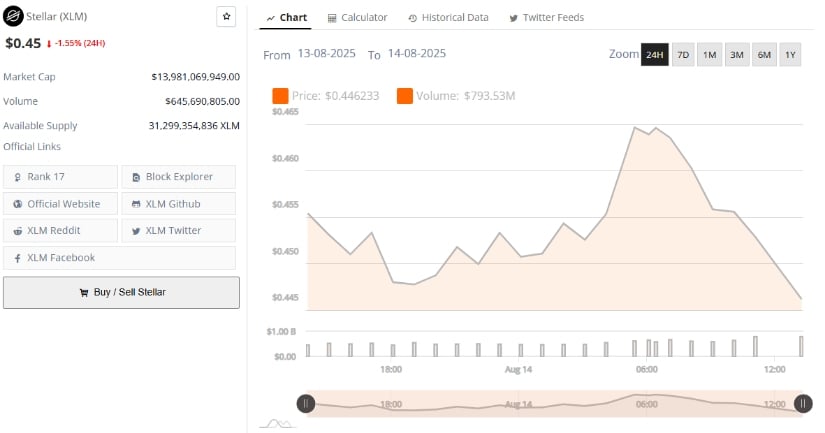Click the Buy / Sell Stellar button
Screen dimensions: 825x433
click(122, 293)
